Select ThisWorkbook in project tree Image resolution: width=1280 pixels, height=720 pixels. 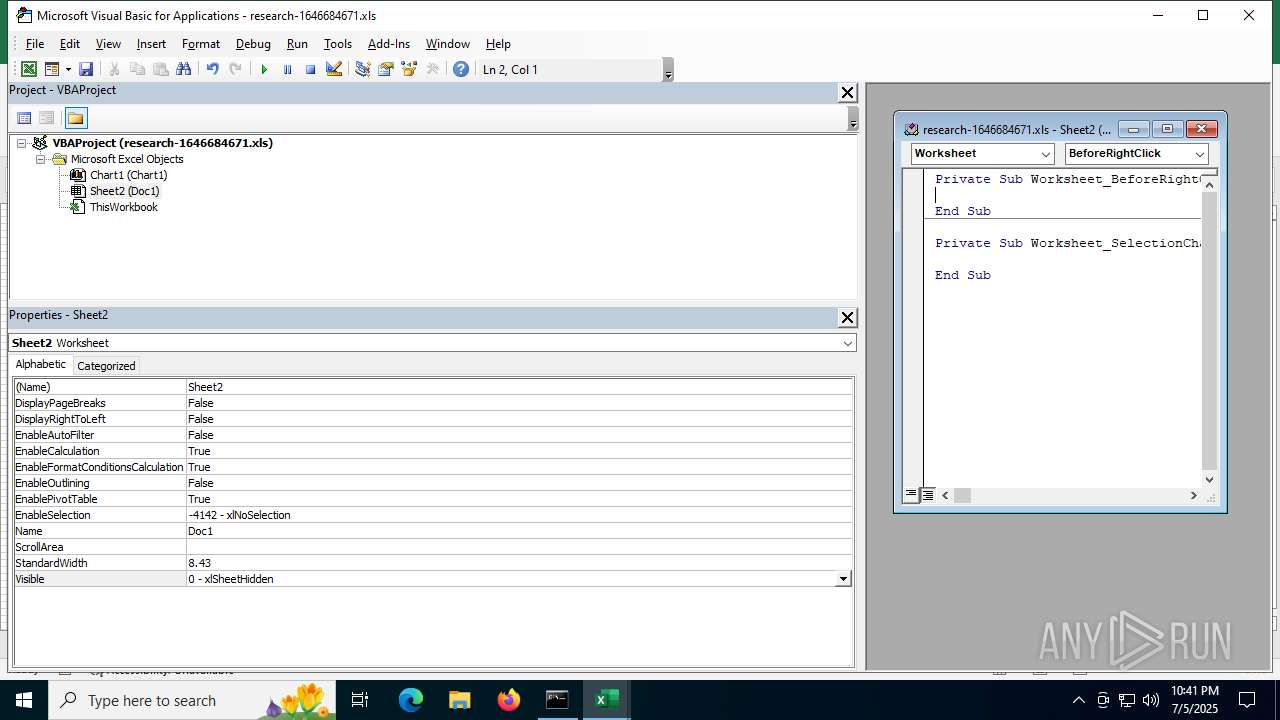coord(123,207)
